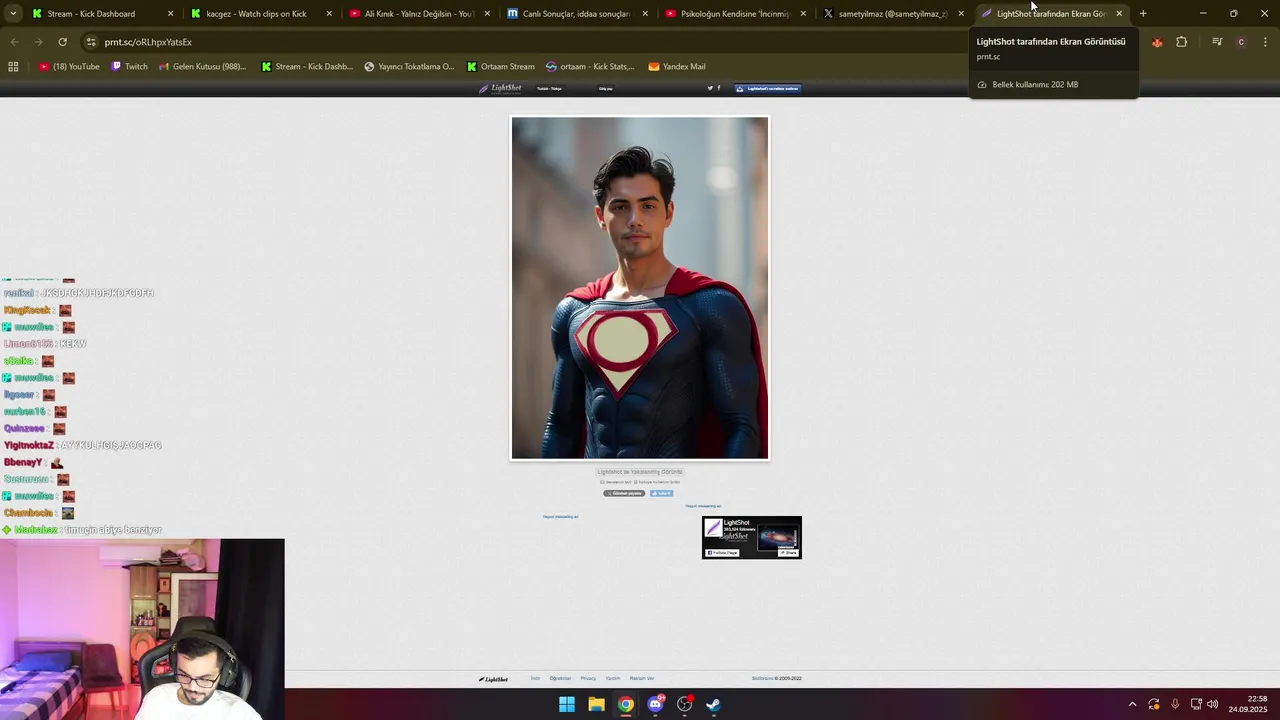Click the Facebook Like button below the image
Viewport: 1280px width, 720px height.
[x=662, y=493]
